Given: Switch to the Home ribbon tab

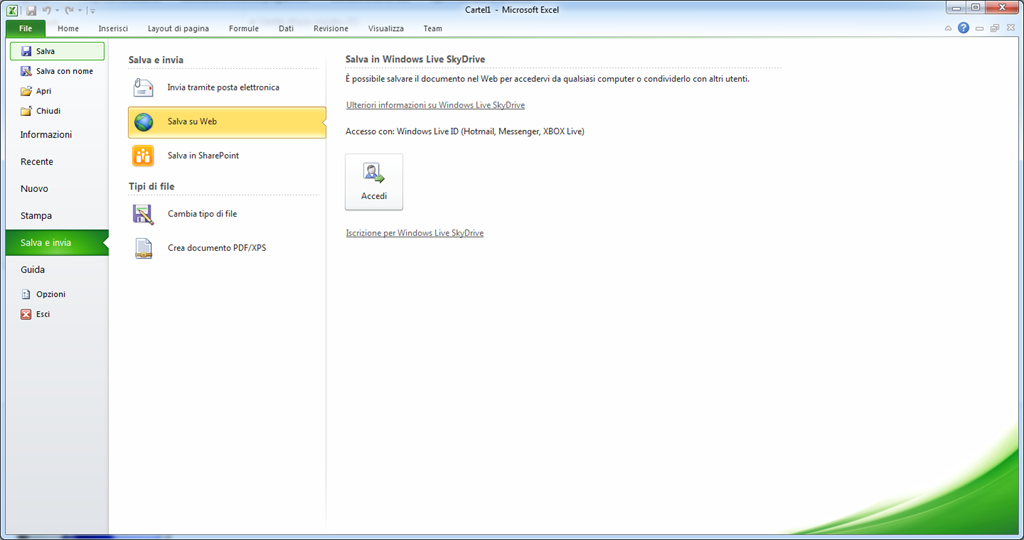Looking at the screenshot, I should pos(68,29).
